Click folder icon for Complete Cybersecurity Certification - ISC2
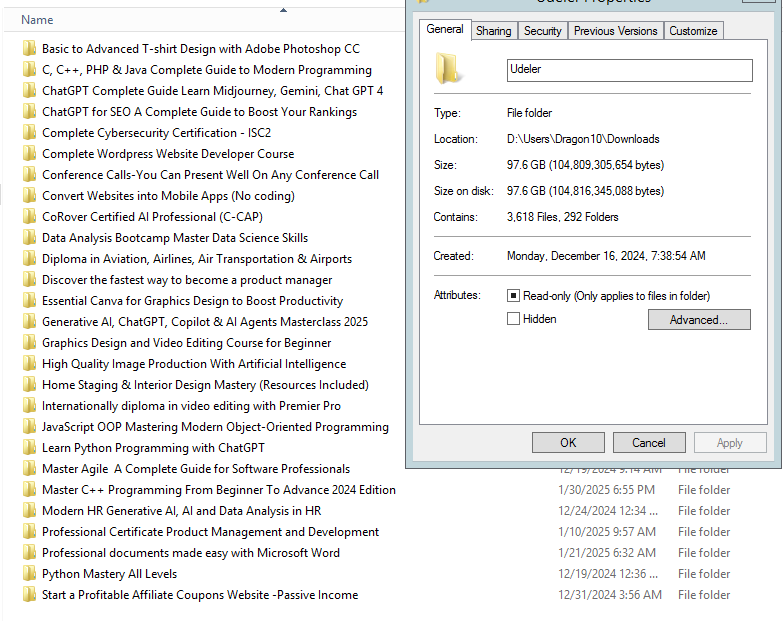Screen dimensions: 783x621 click(x=29, y=132)
